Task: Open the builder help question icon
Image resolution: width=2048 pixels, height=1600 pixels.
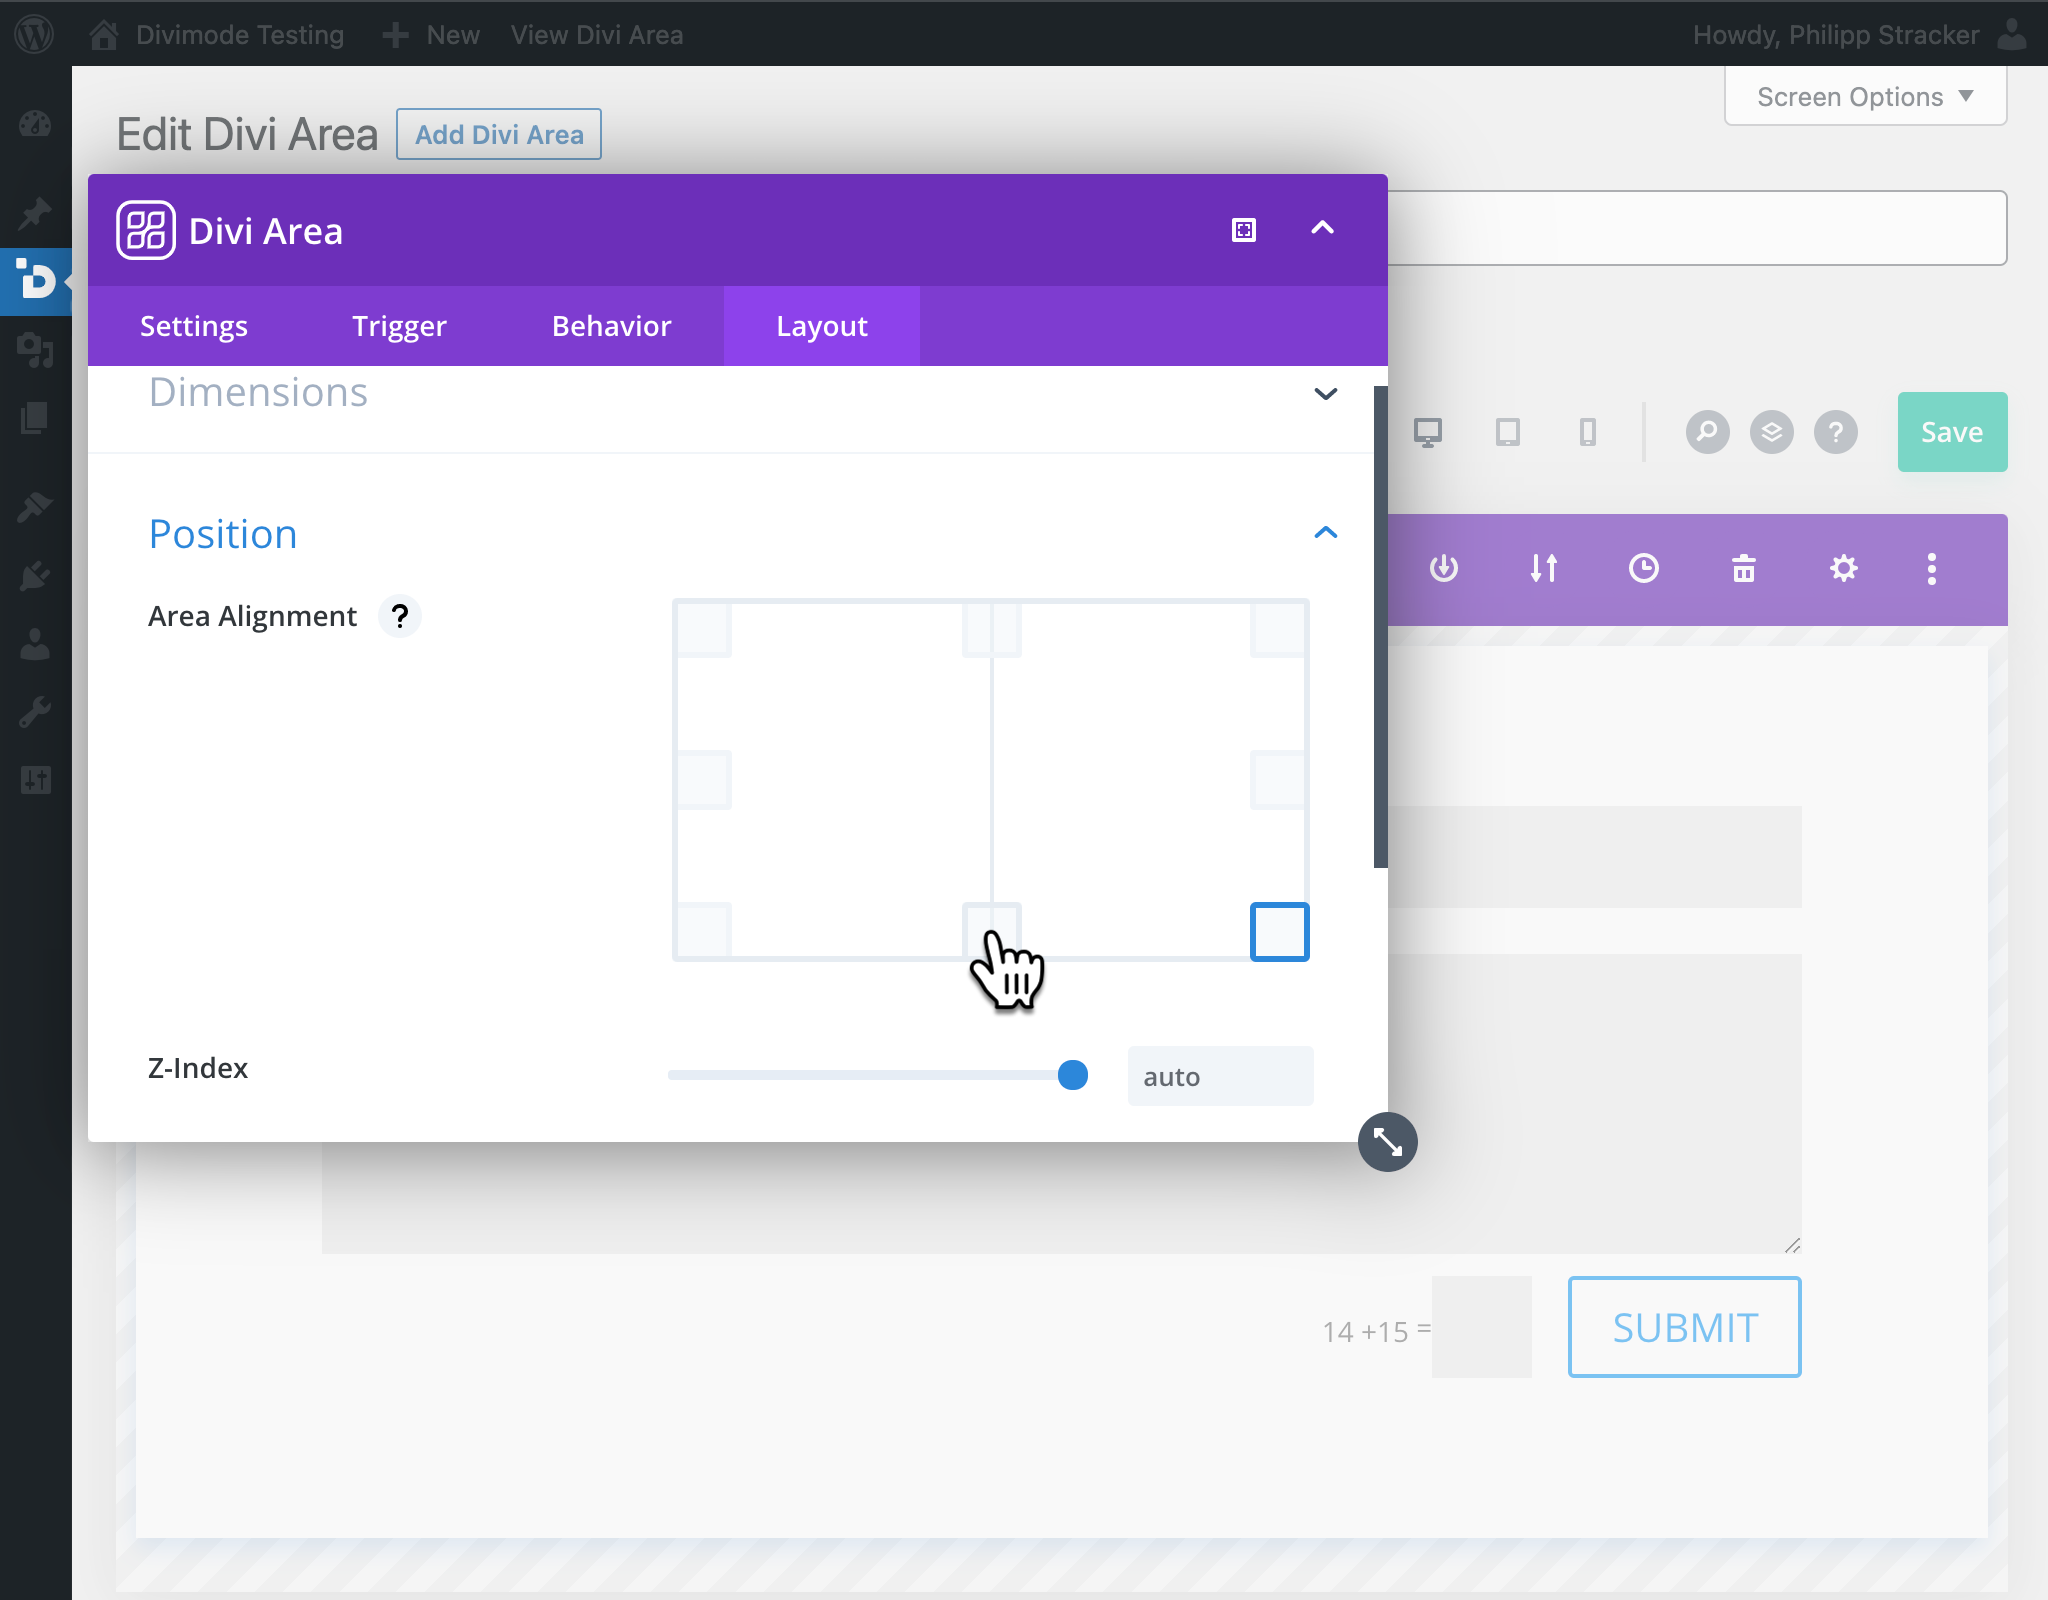Action: coord(1836,432)
